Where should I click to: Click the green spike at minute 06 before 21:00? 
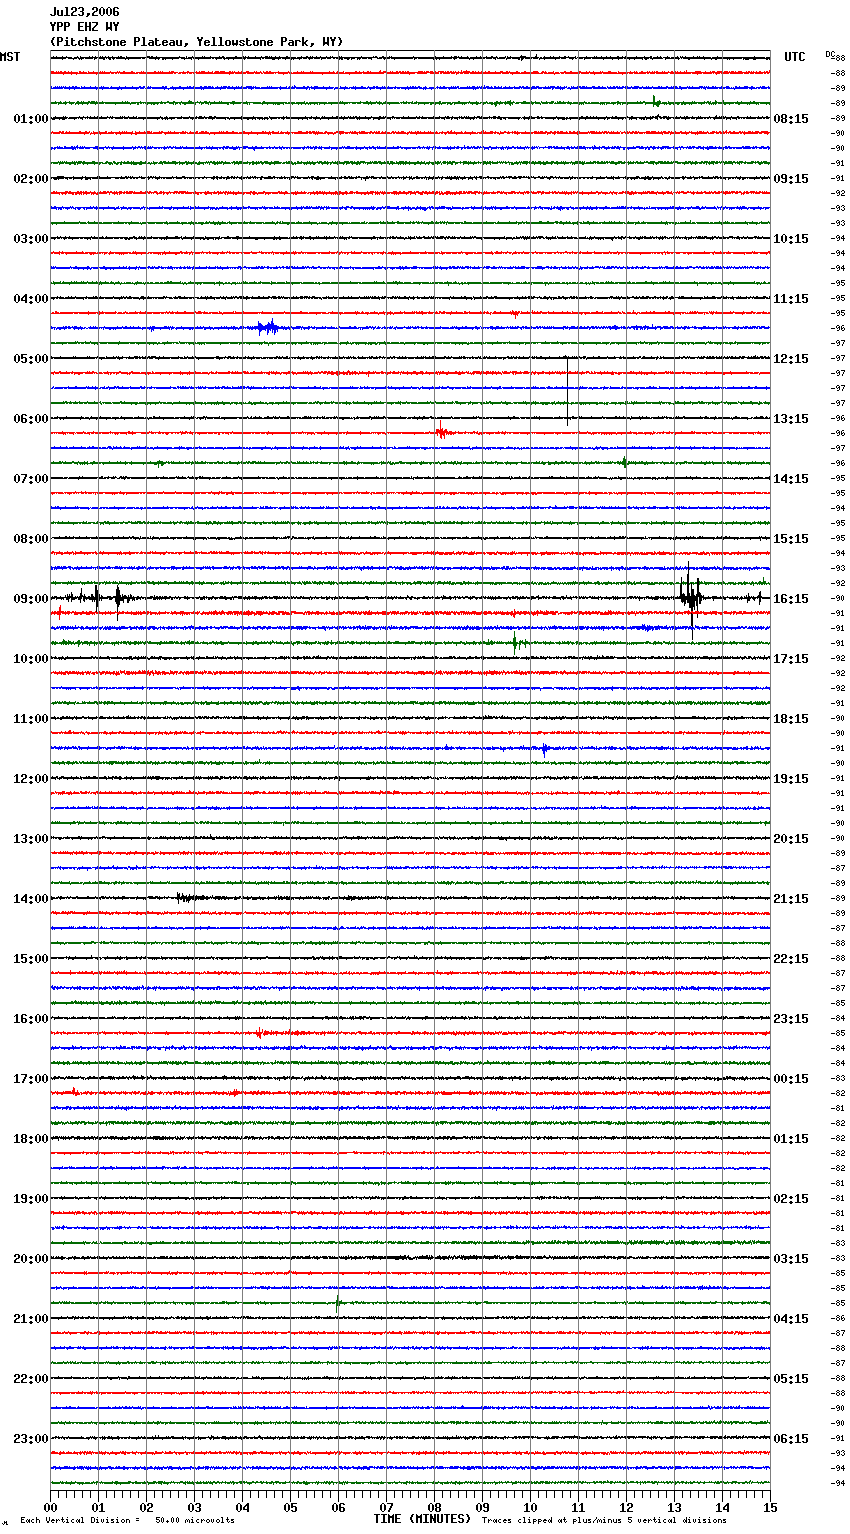pyautogui.click(x=338, y=1303)
